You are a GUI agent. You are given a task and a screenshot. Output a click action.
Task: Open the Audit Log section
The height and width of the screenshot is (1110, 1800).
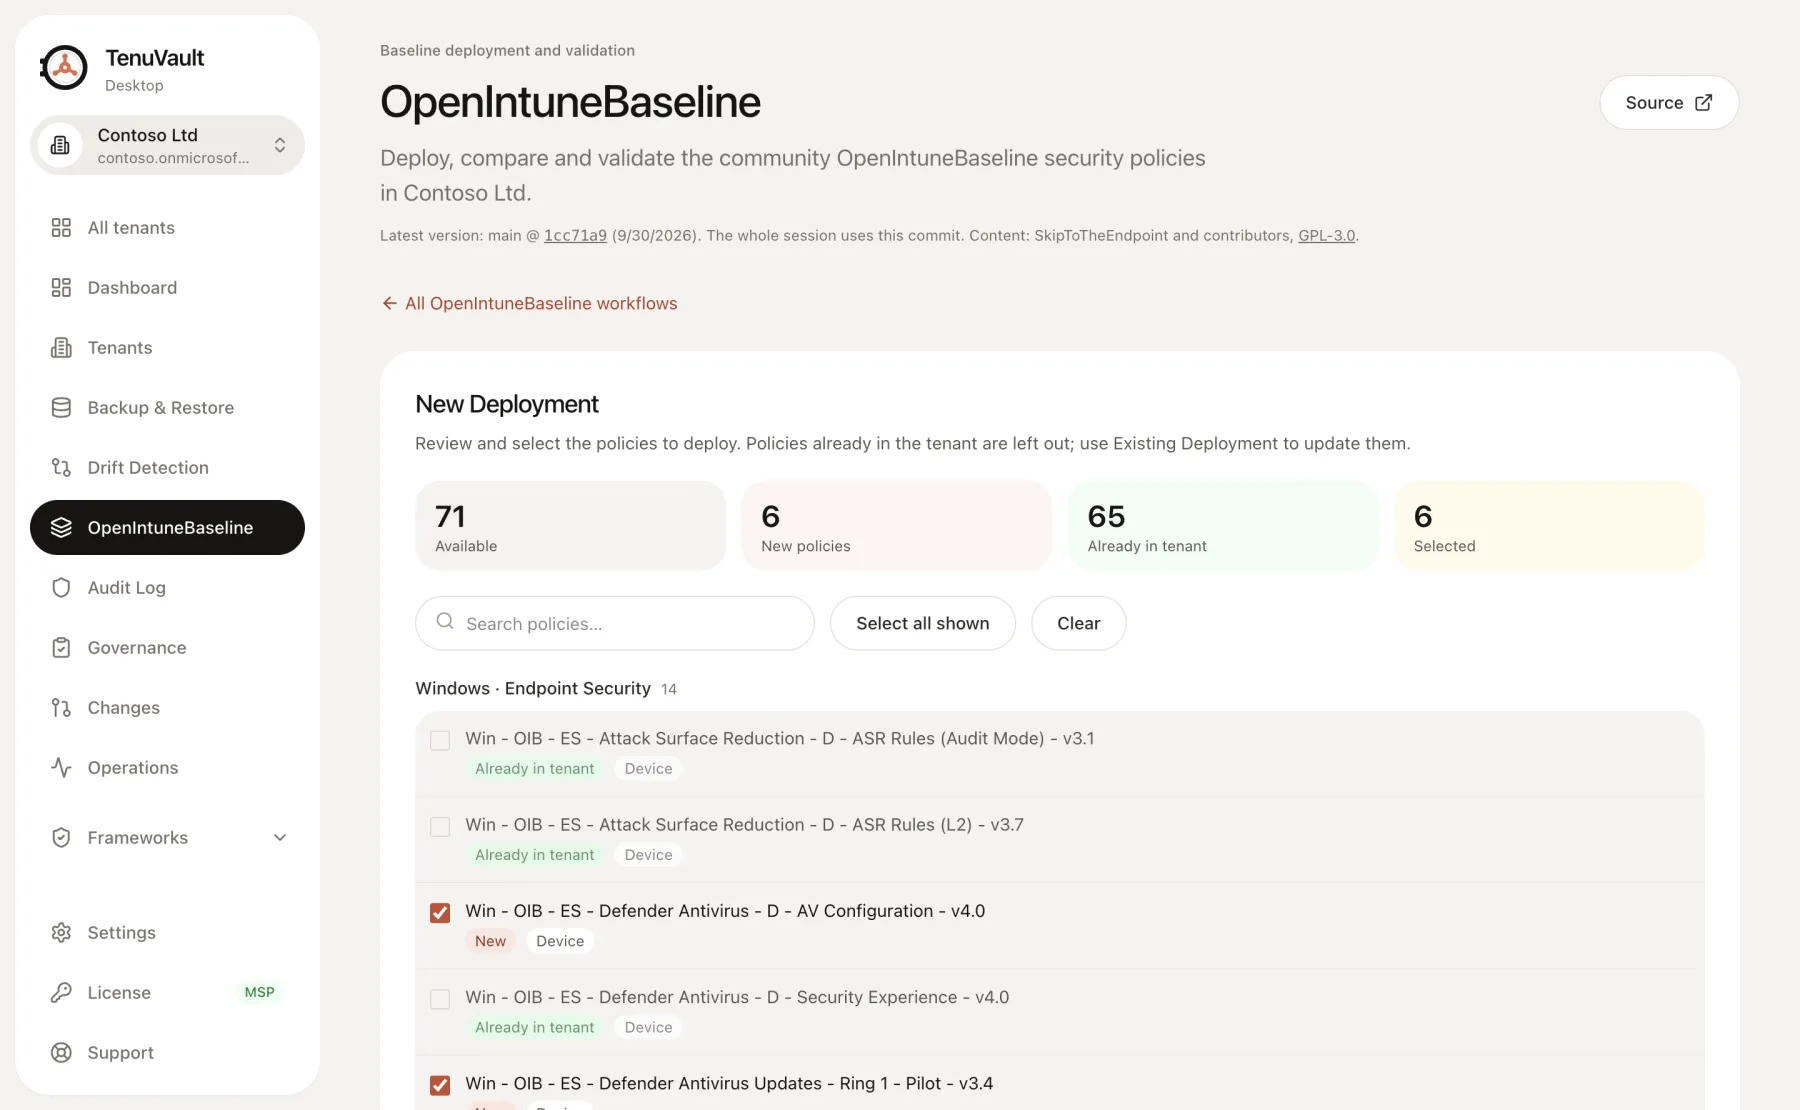point(167,588)
